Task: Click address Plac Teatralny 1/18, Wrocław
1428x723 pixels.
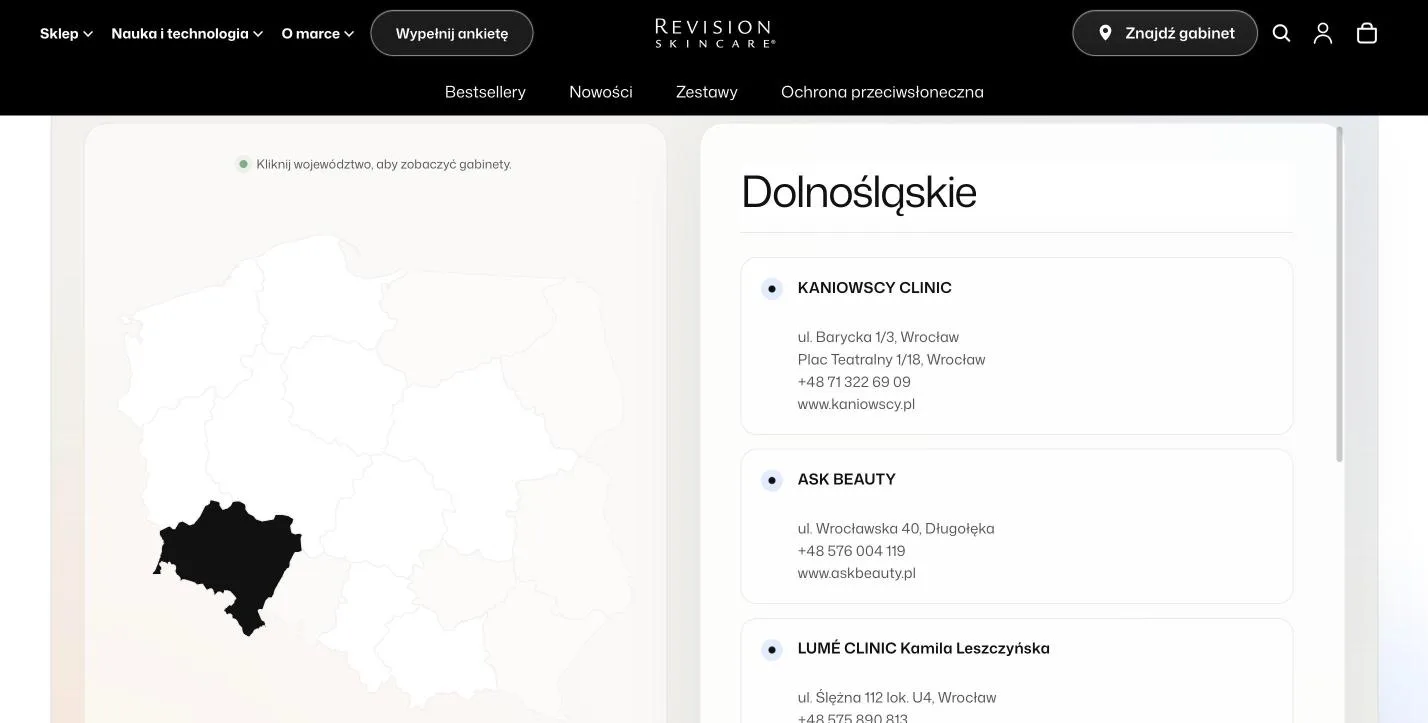Action: pos(892,359)
